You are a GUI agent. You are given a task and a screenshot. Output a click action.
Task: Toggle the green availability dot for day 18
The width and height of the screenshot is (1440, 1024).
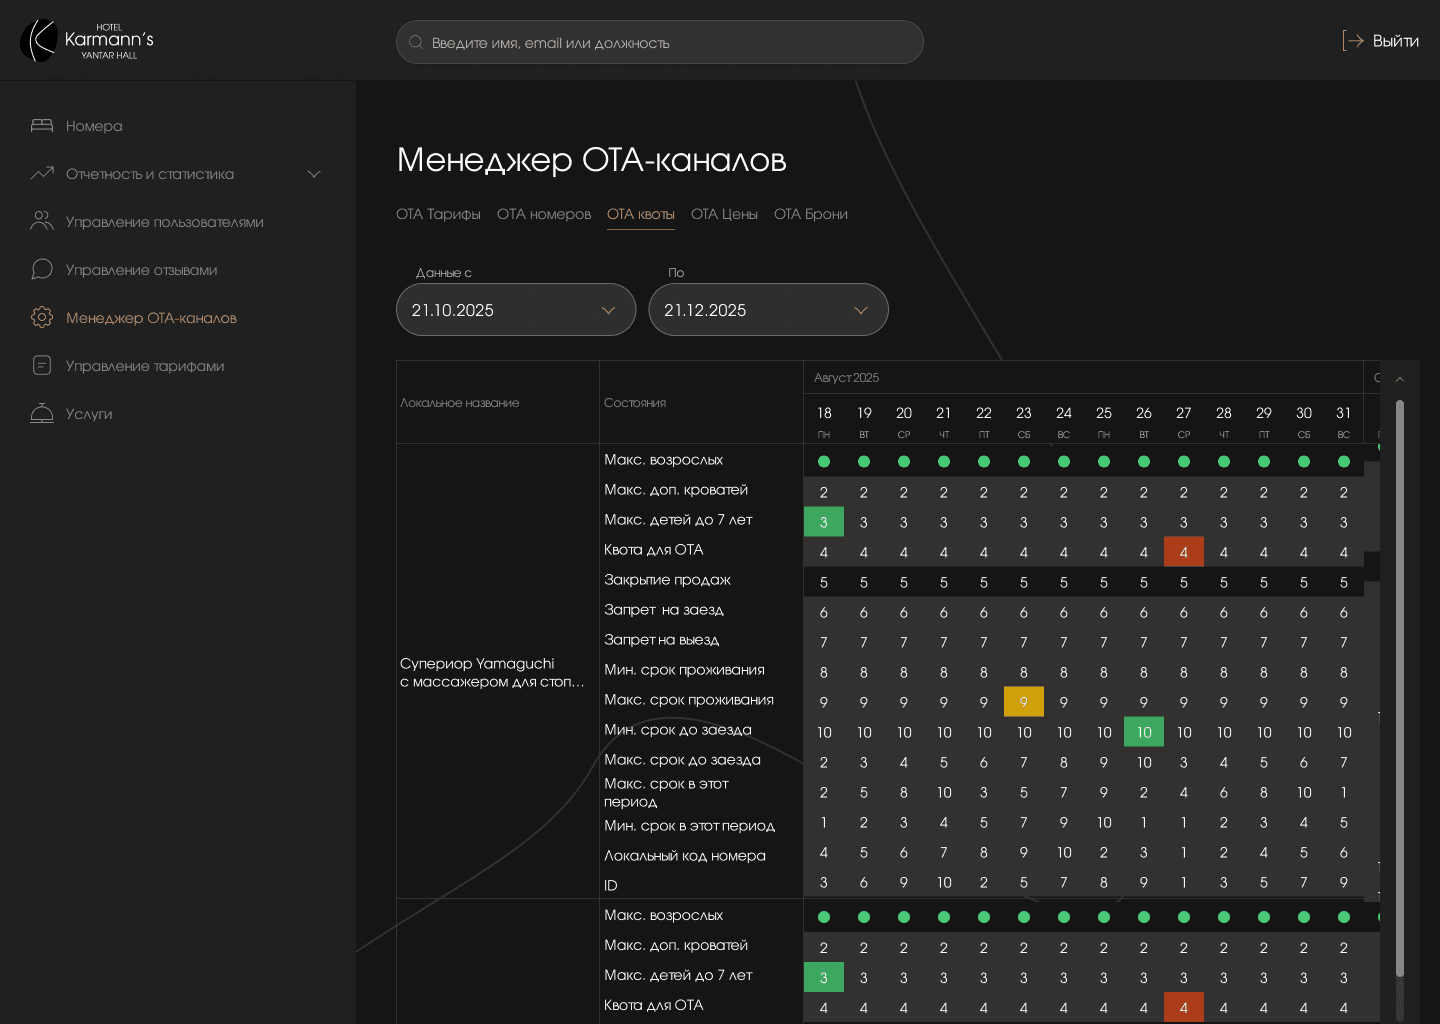824,462
